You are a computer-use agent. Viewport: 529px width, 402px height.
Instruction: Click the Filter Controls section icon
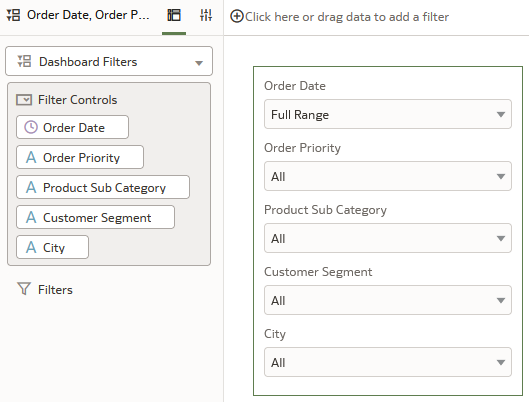click(x=24, y=100)
